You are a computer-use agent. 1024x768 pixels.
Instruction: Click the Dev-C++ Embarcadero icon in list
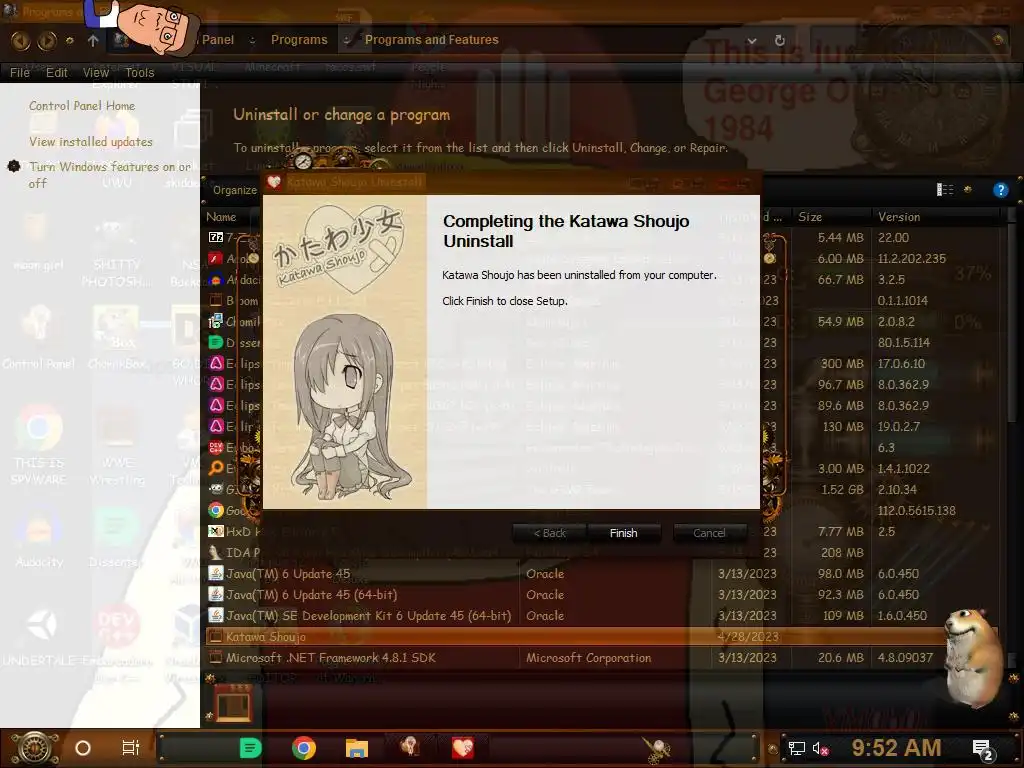(x=216, y=447)
